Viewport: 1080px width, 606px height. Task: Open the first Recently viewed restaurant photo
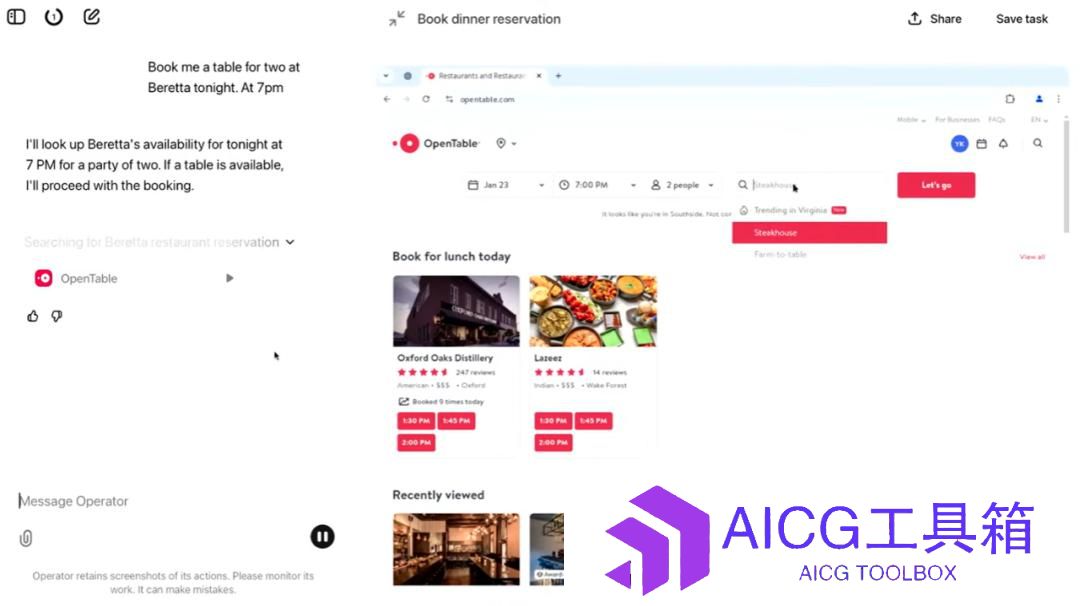[456, 550]
